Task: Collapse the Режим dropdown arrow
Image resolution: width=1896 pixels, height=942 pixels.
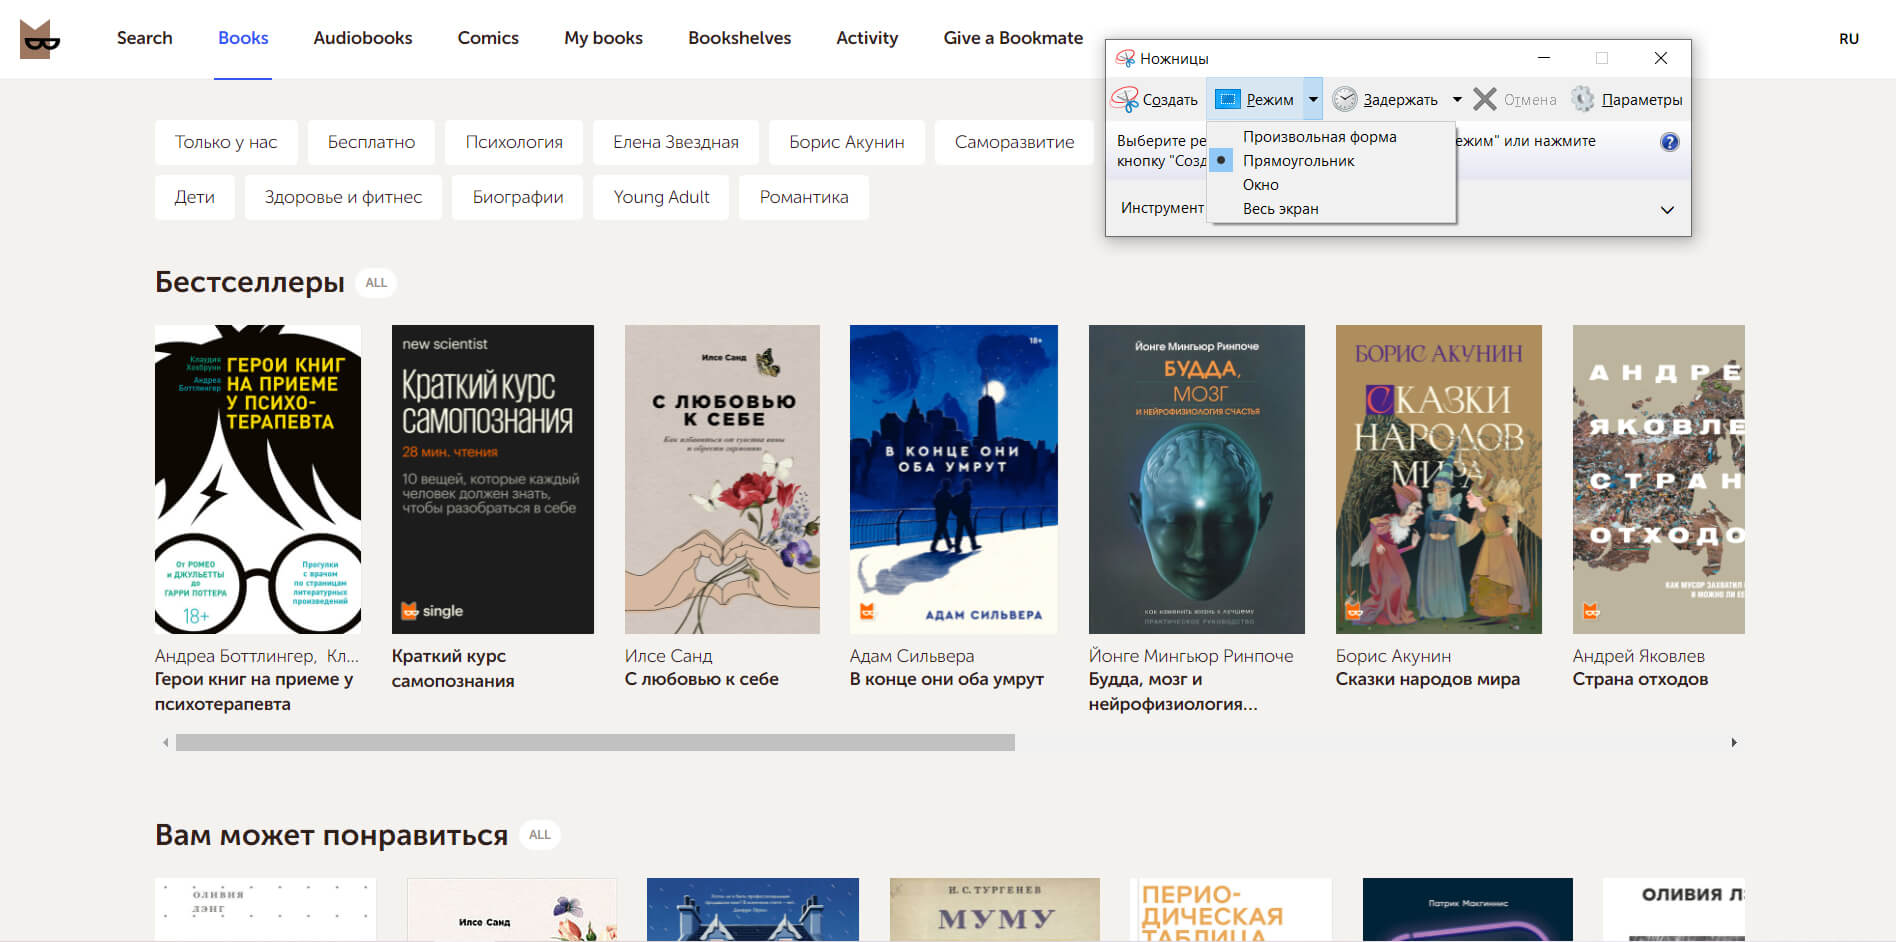Action: (x=1313, y=99)
